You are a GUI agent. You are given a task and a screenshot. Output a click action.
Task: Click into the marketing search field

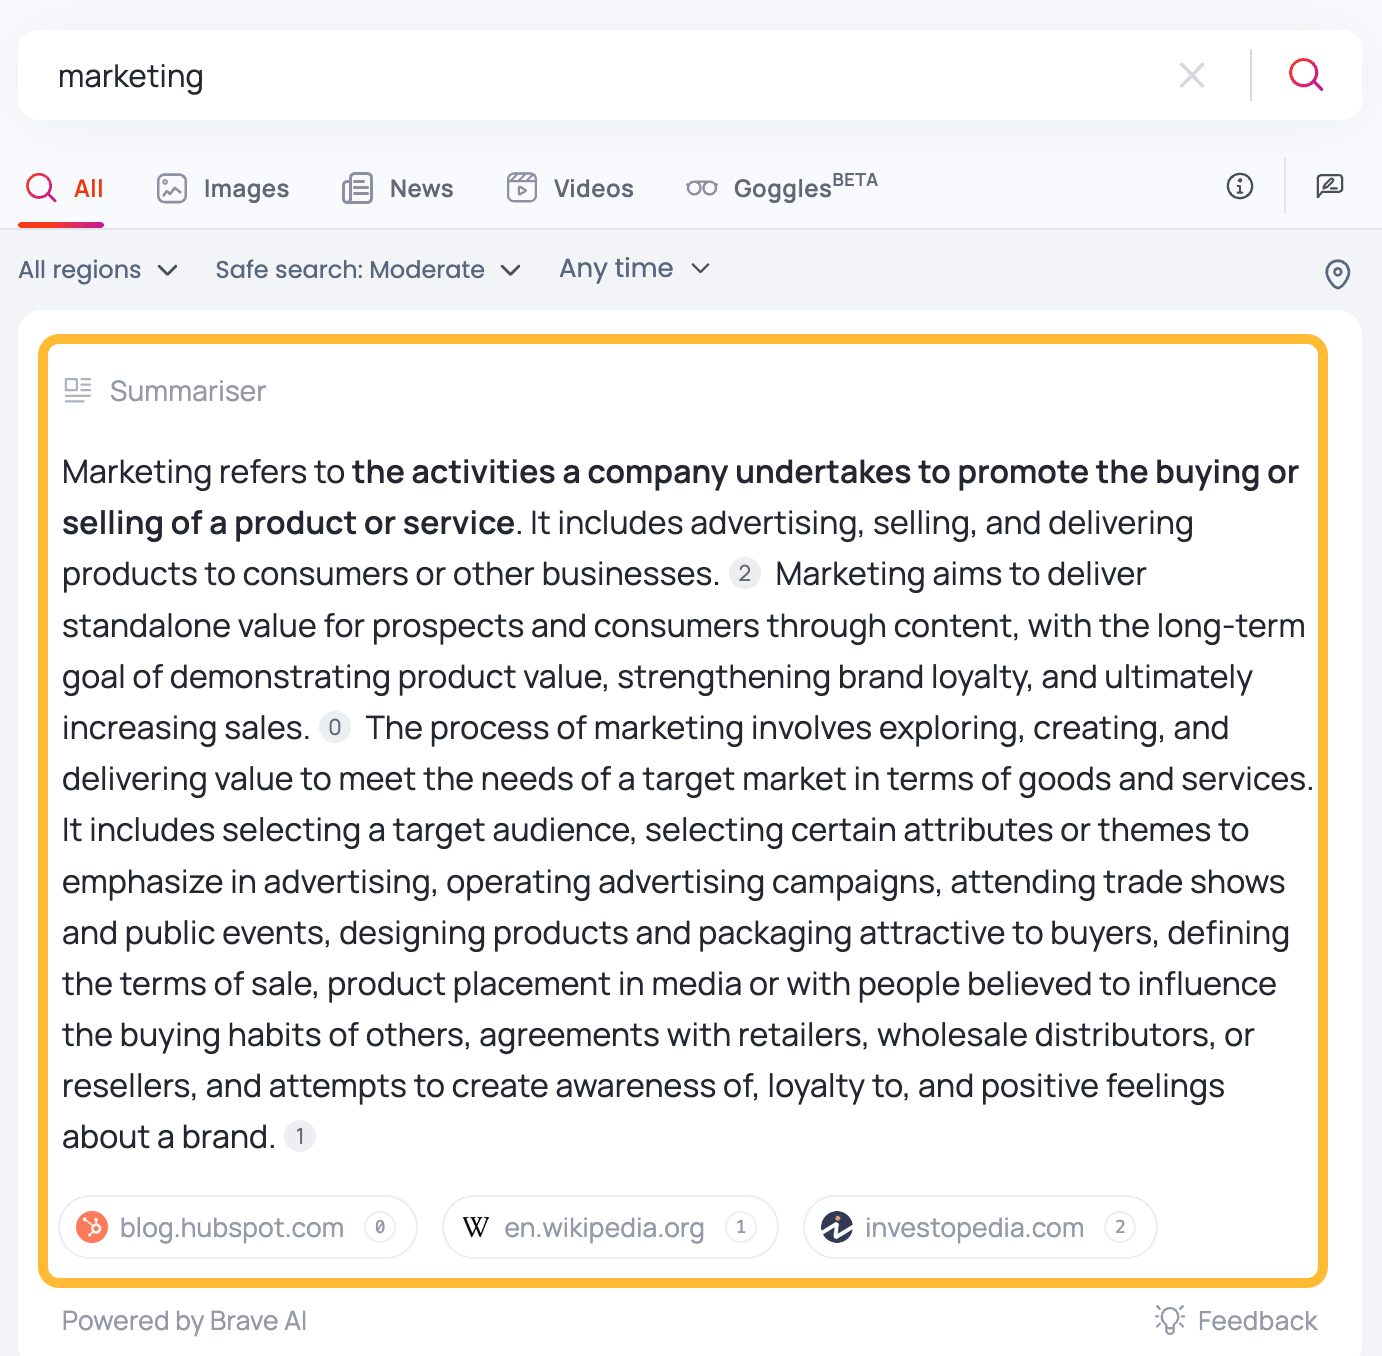click(x=600, y=76)
